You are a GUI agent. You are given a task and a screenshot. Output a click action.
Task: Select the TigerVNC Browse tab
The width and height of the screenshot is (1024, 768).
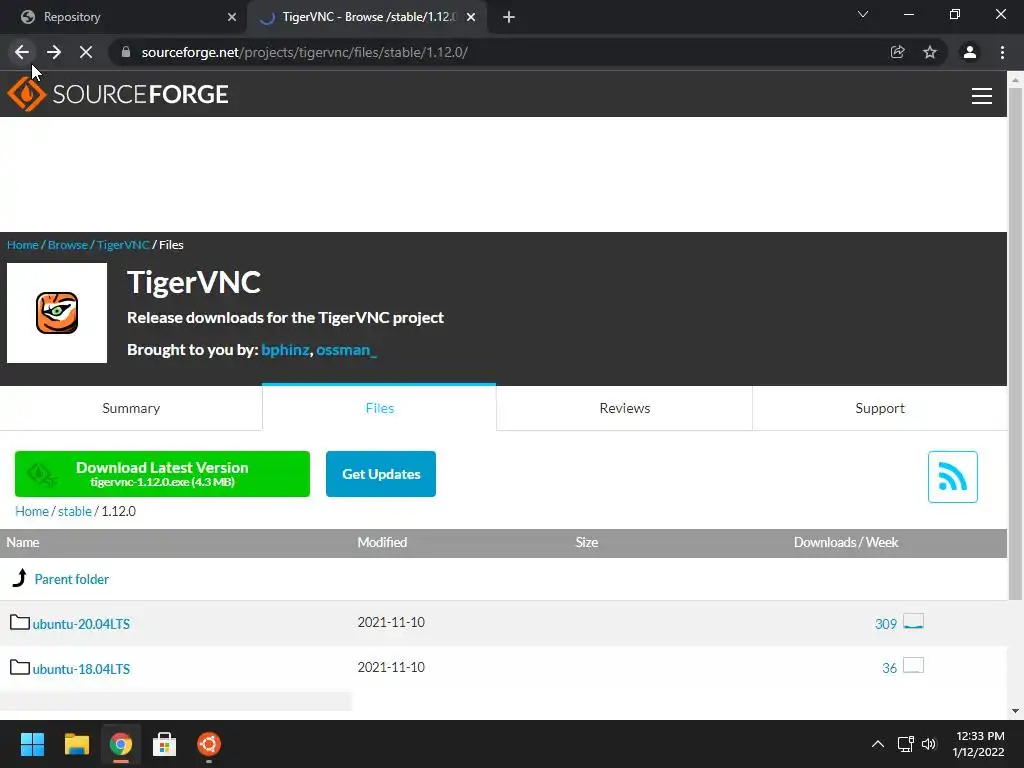pyautogui.click(x=367, y=18)
